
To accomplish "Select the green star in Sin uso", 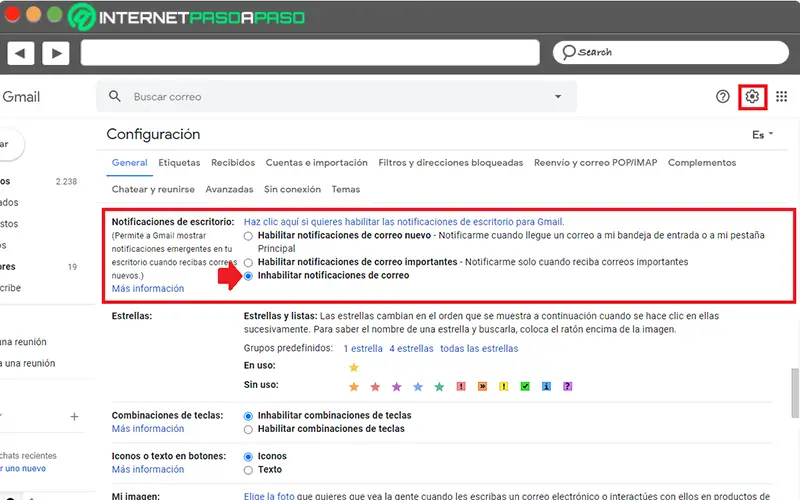I will coord(439,387).
